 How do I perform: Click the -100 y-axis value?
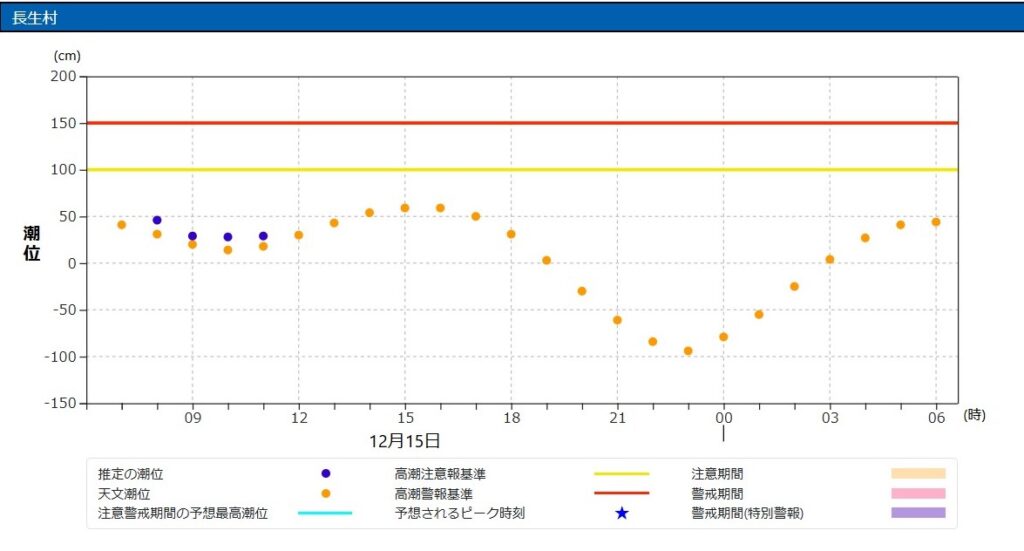pos(60,357)
